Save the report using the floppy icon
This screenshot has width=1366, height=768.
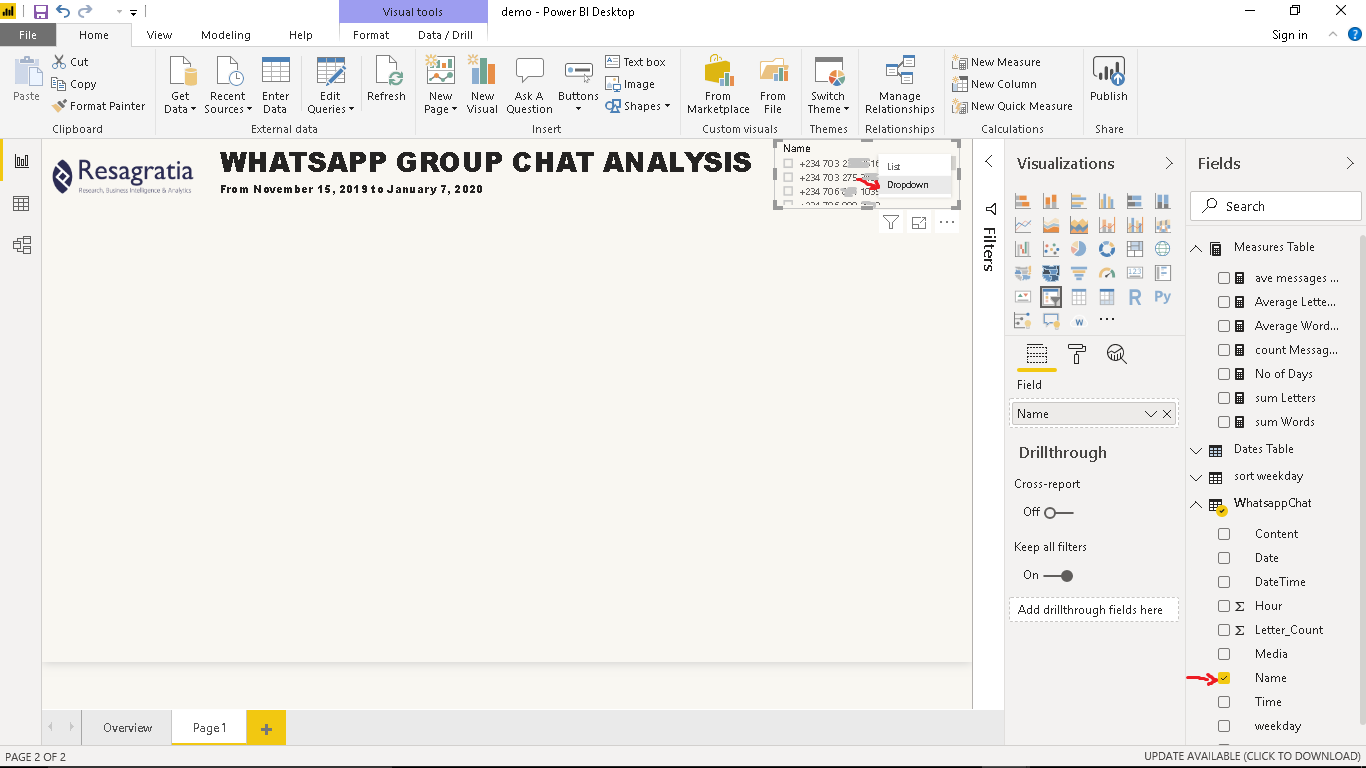pyautogui.click(x=41, y=12)
